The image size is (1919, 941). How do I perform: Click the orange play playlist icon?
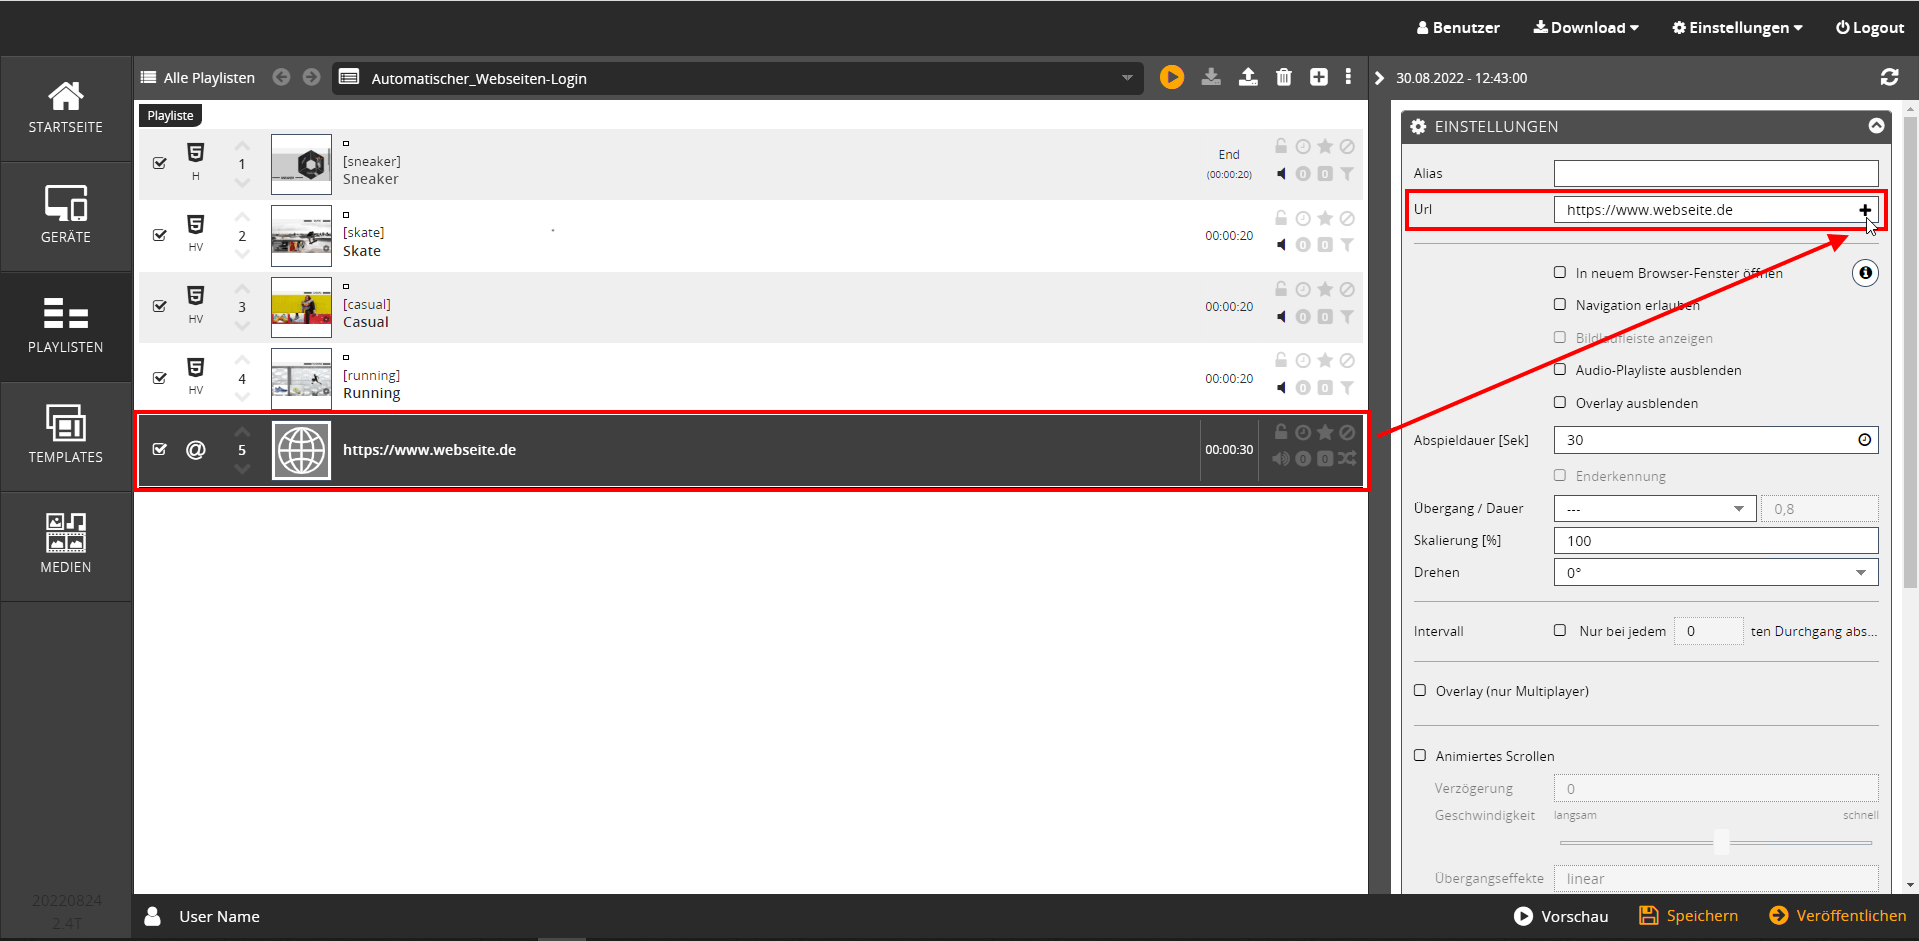(1171, 77)
